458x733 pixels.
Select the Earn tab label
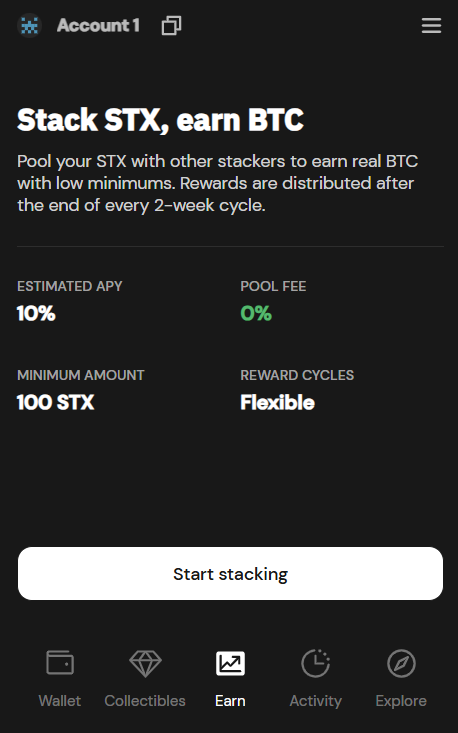(x=230, y=701)
